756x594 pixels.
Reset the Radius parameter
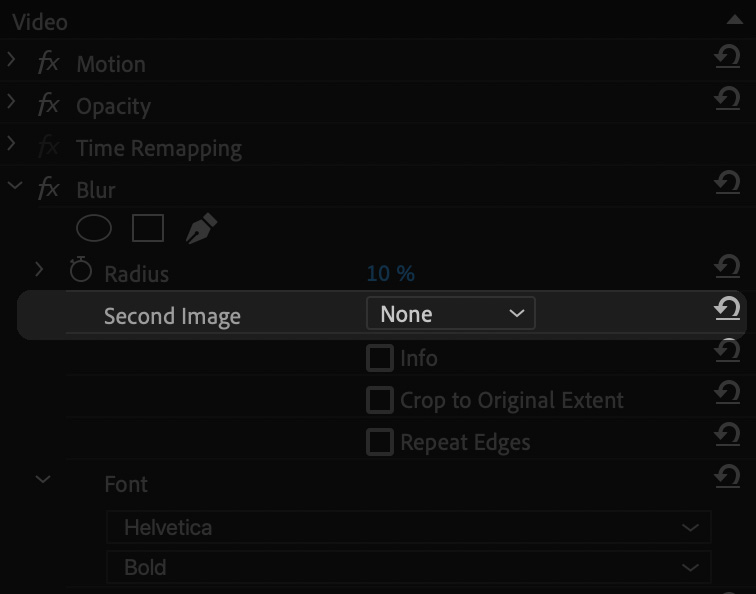pyautogui.click(x=727, y=266)
